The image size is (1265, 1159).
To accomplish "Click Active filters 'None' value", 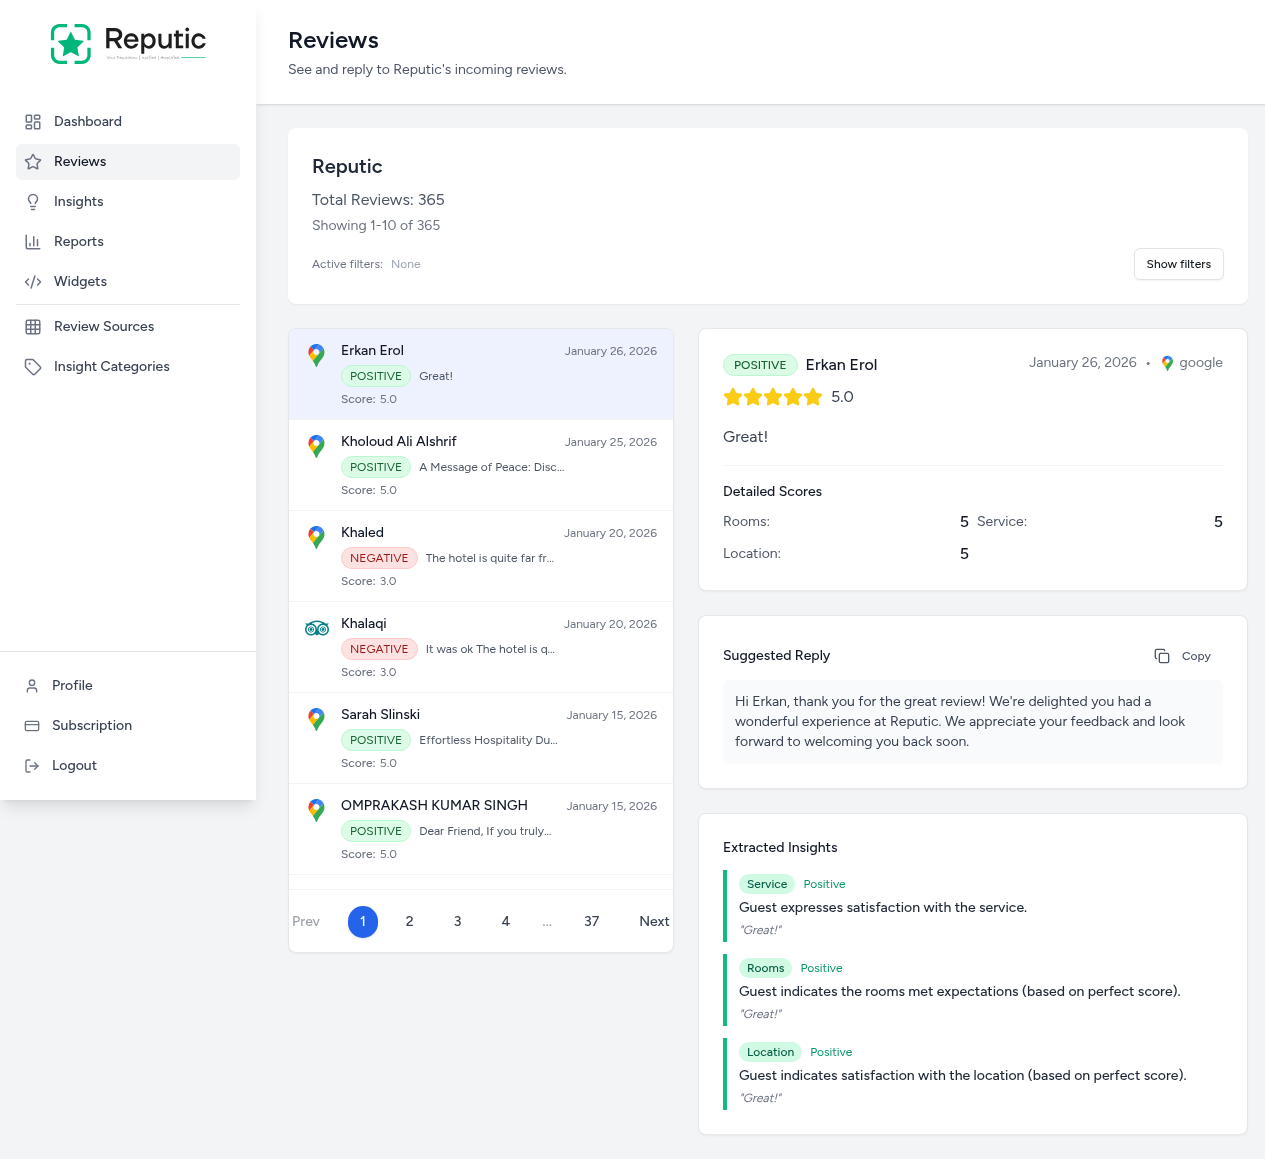I will 405,265.
